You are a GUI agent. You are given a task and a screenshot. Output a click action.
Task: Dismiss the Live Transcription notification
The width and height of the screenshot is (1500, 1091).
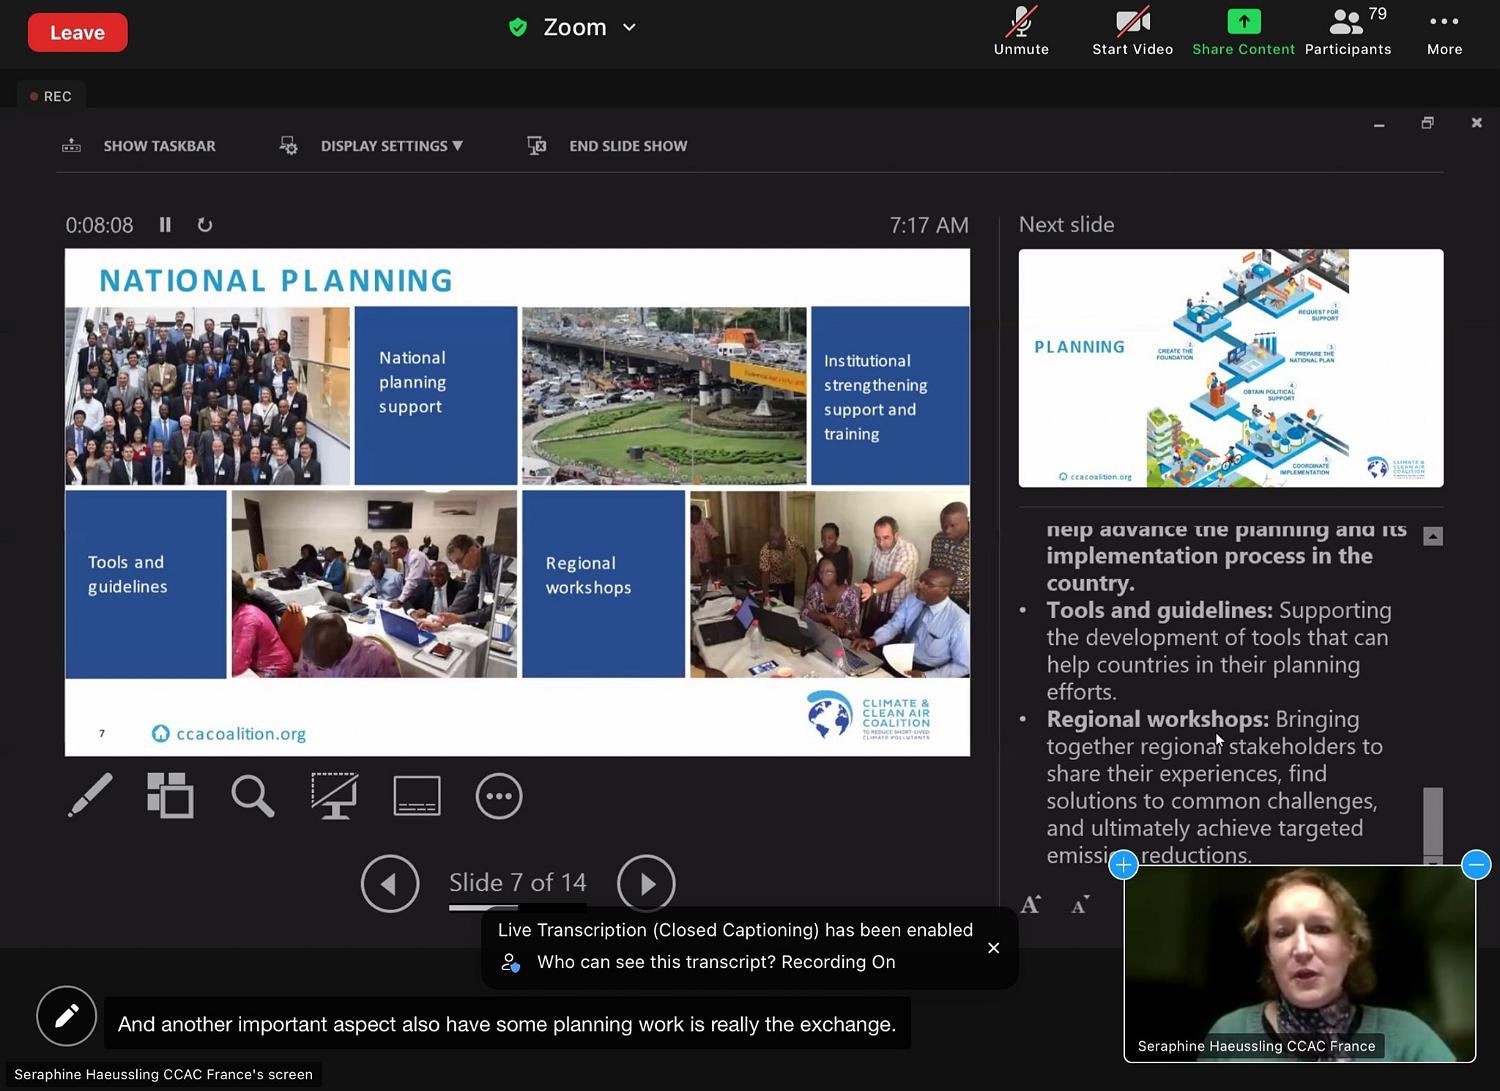pos(993,948)
